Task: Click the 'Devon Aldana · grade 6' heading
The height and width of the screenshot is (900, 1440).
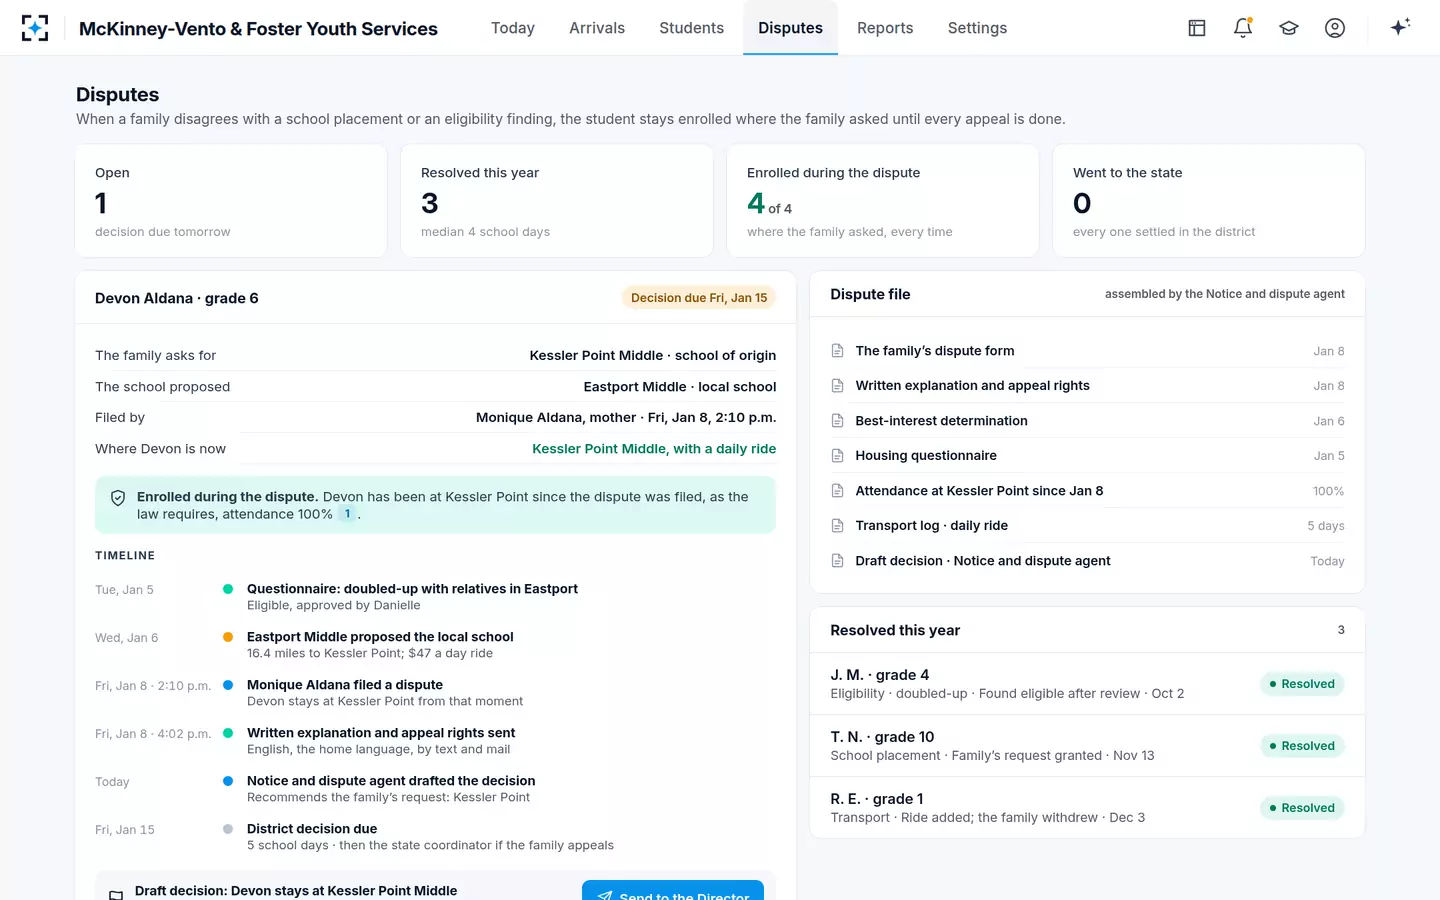Action: (177, 298)
